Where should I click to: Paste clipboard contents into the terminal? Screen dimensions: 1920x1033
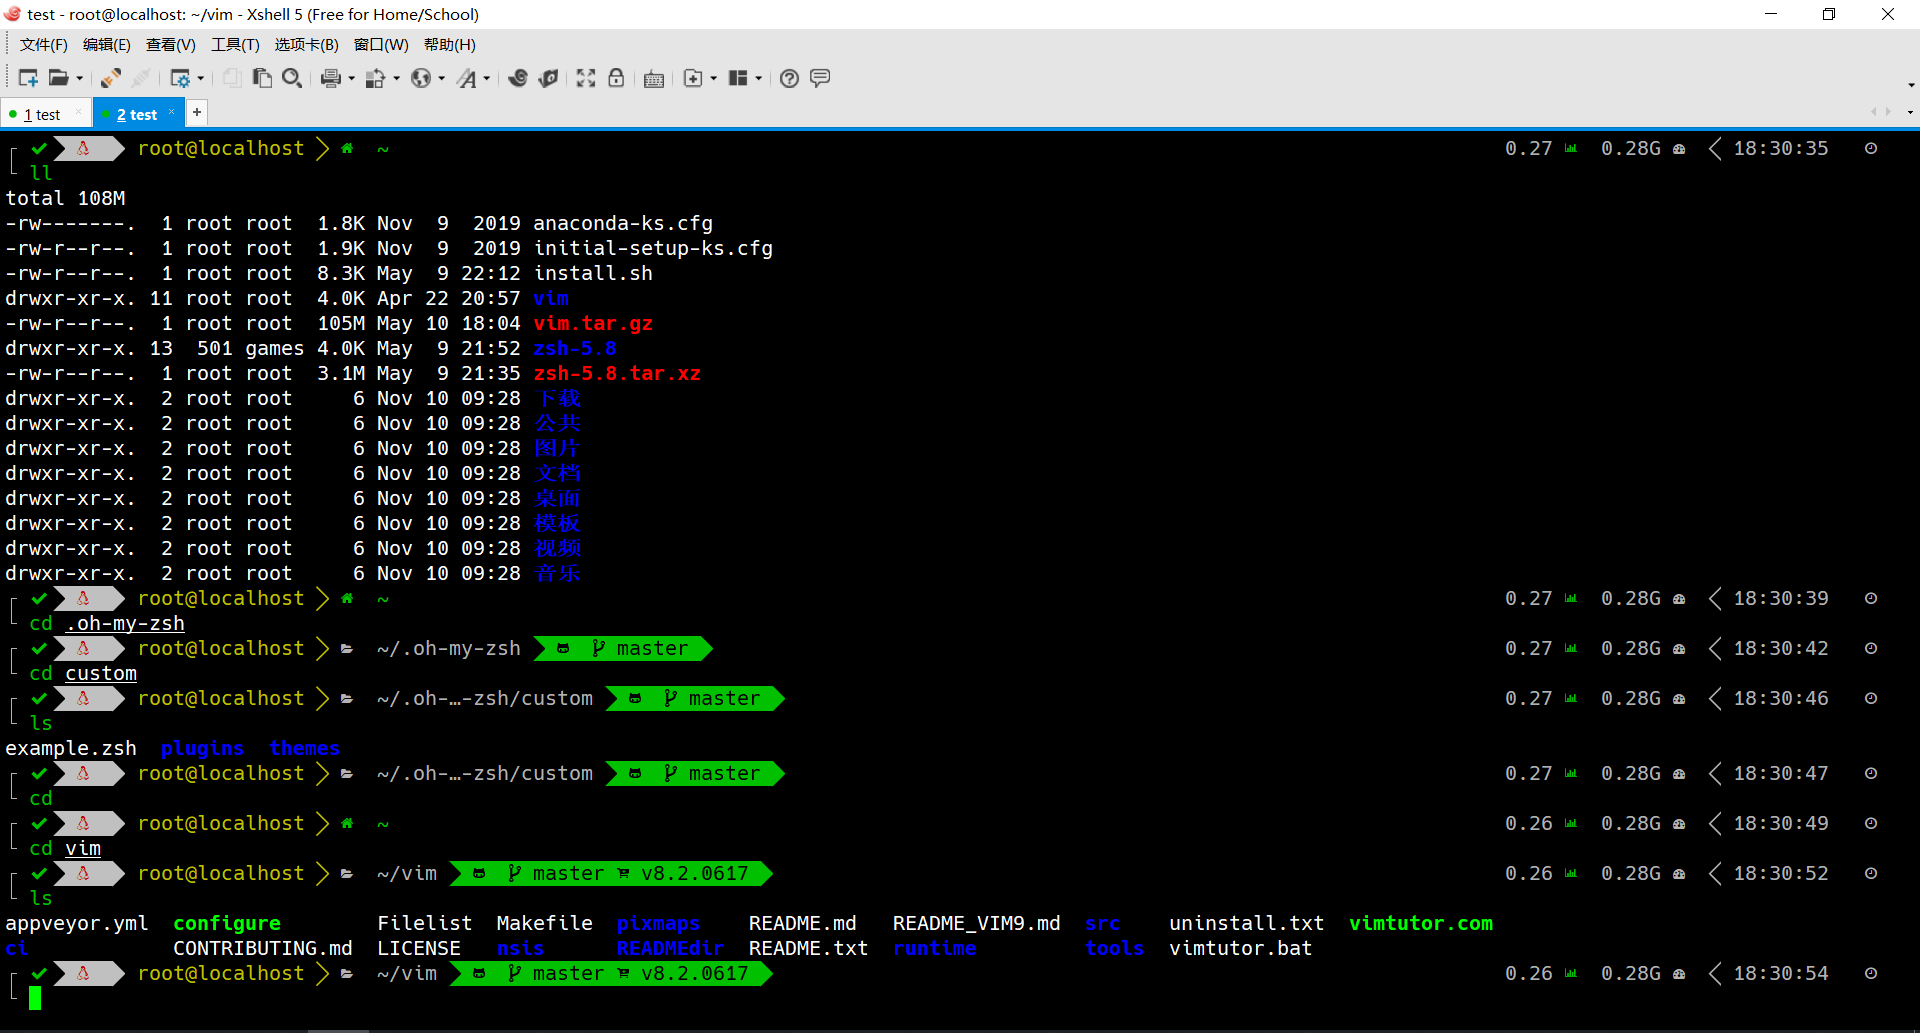(261, 78)
